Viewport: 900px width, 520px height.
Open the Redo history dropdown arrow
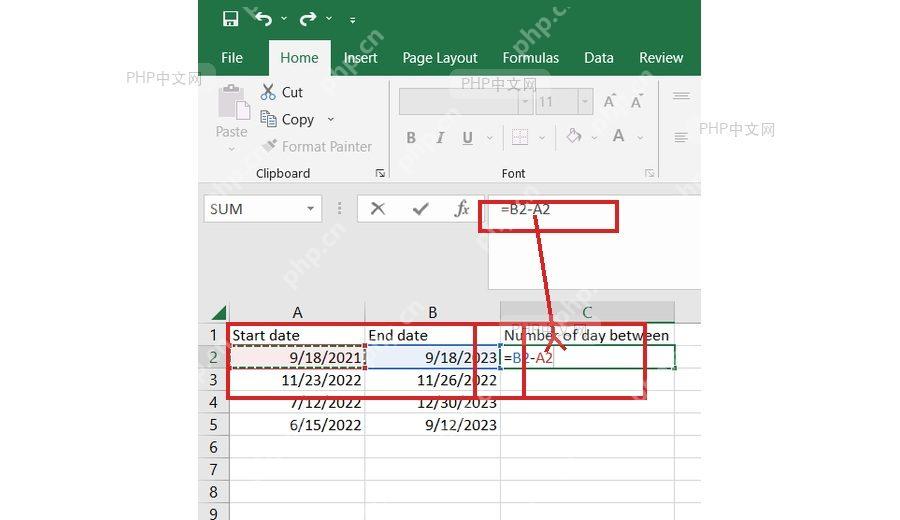coord(329,19)
